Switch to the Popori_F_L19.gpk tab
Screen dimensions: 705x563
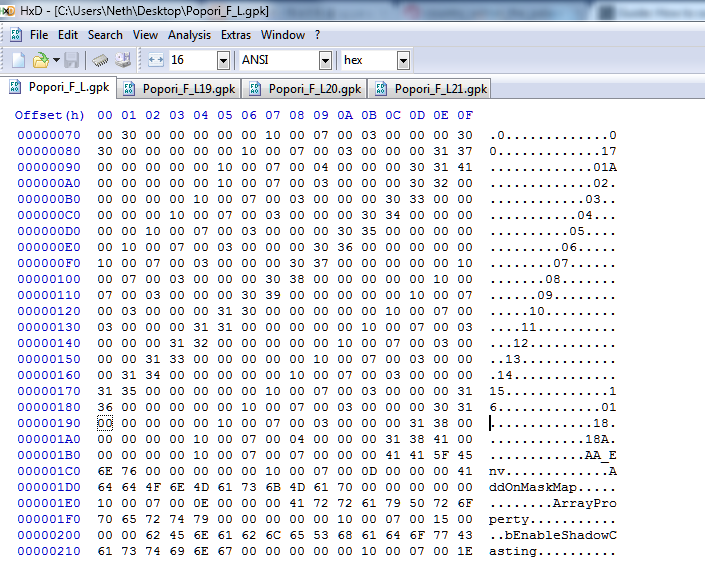[182, 89]
